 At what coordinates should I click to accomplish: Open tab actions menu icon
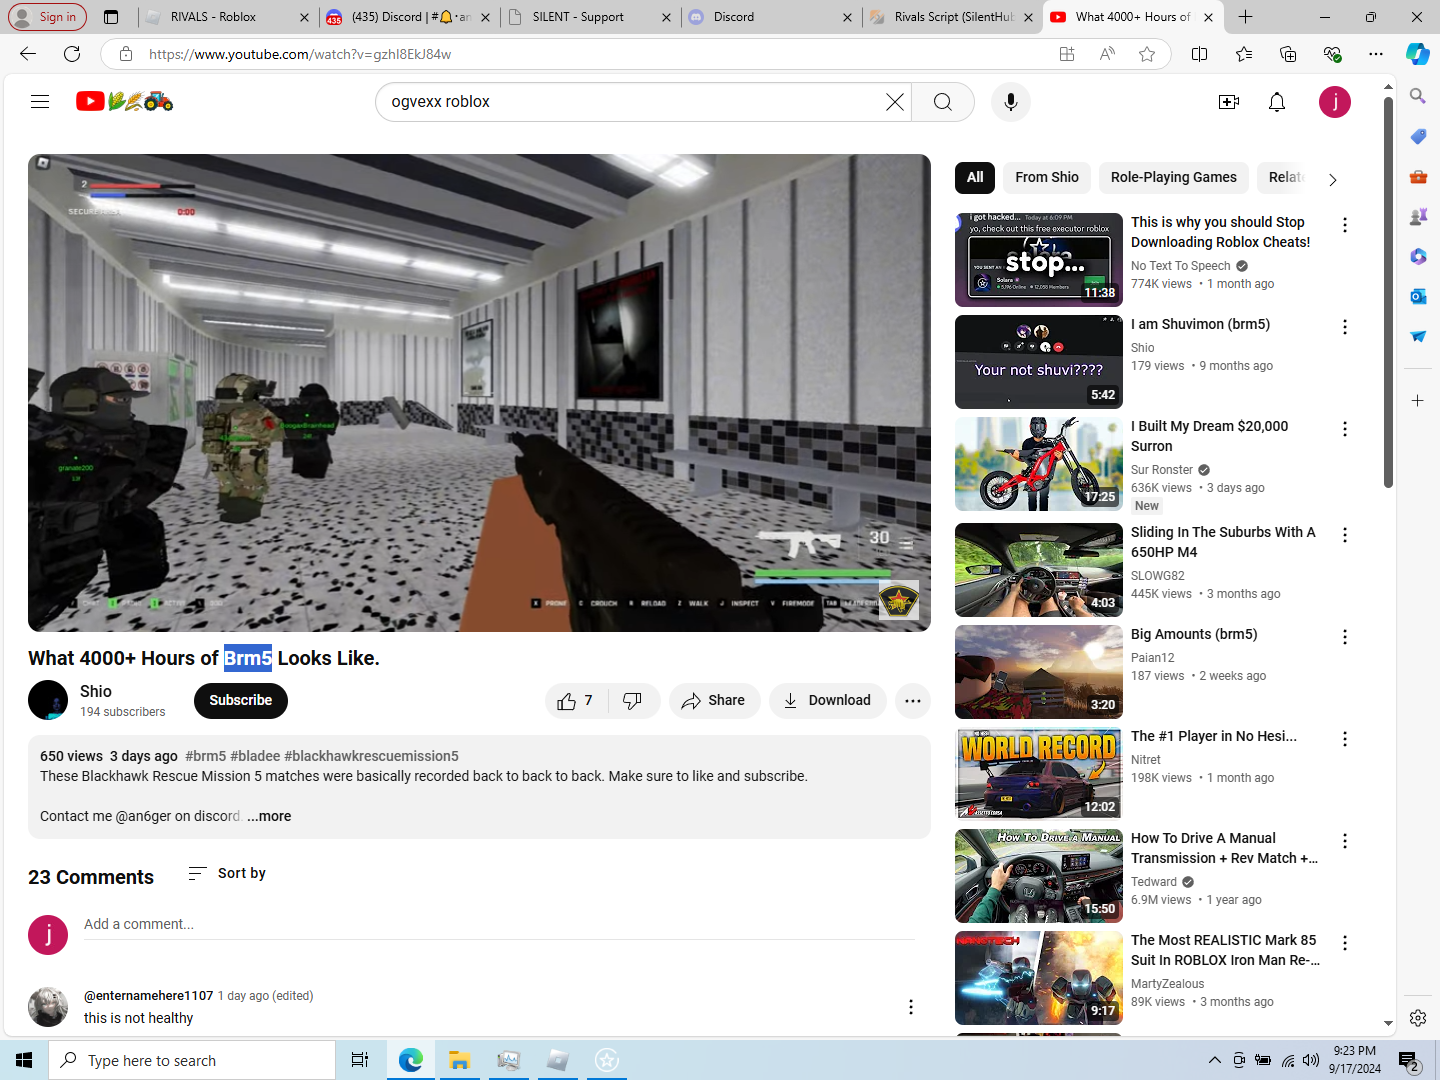[x=111, y=17]
